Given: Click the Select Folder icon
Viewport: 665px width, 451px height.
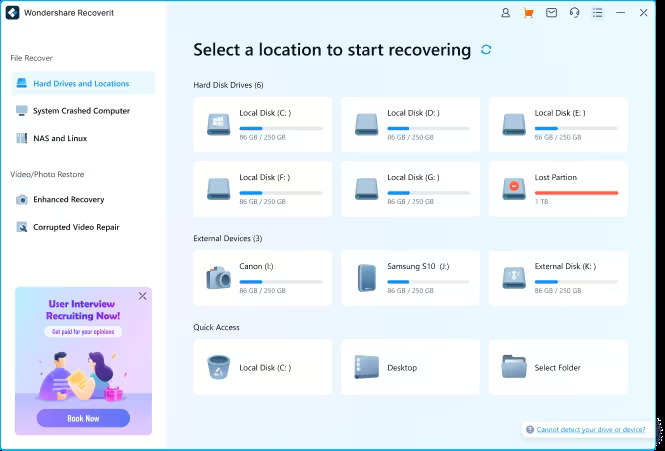Looking at the screenshot, I should point(514,367).
